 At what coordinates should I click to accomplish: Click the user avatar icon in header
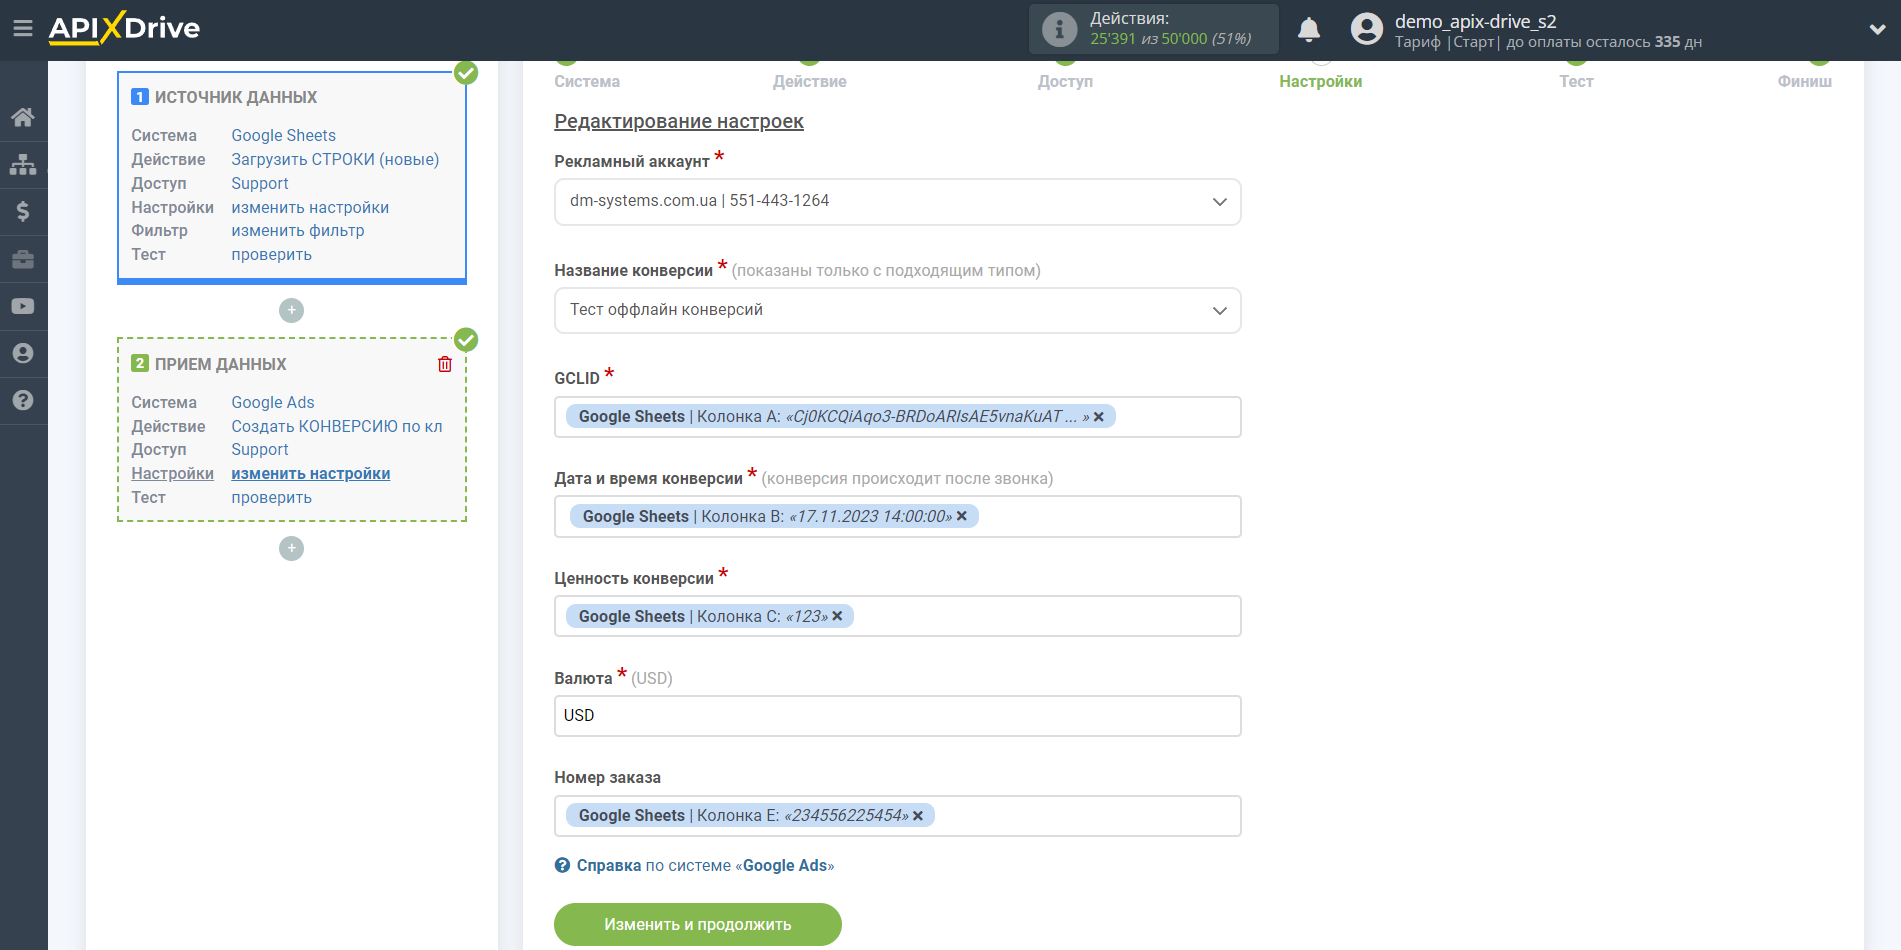(1366, 29)
